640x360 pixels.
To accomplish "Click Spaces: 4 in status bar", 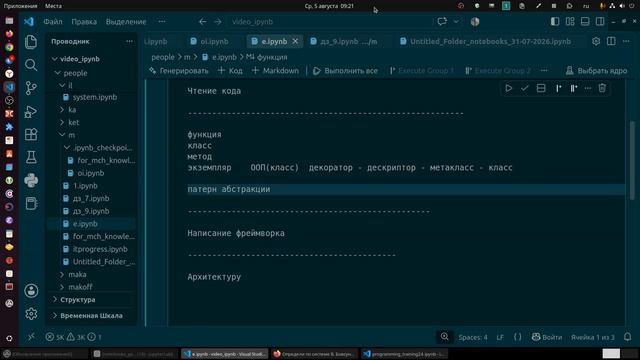I will (x=473, y=337).
